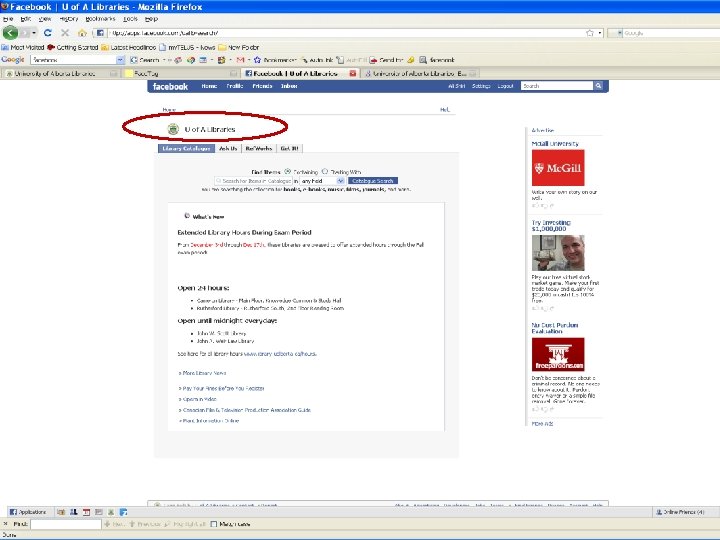Click the Catalogue Search button
Viewport: 720px width, 540px height.
(x=373, y=181)
